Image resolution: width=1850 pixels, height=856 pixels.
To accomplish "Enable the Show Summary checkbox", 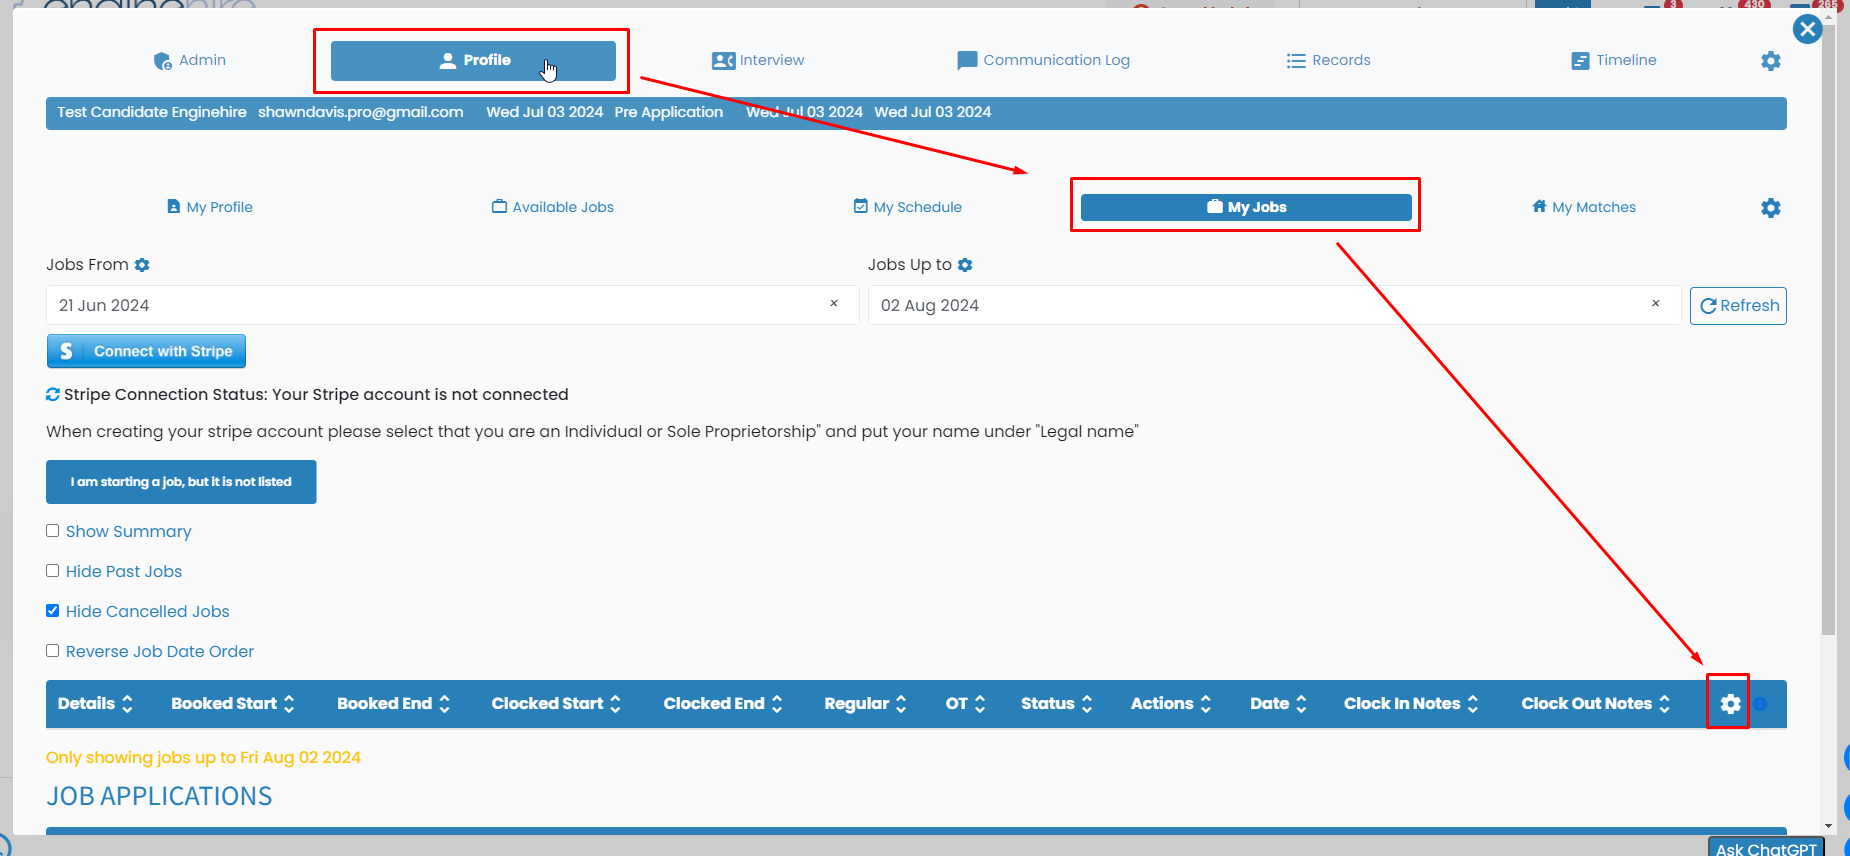I will pos(53,531).
